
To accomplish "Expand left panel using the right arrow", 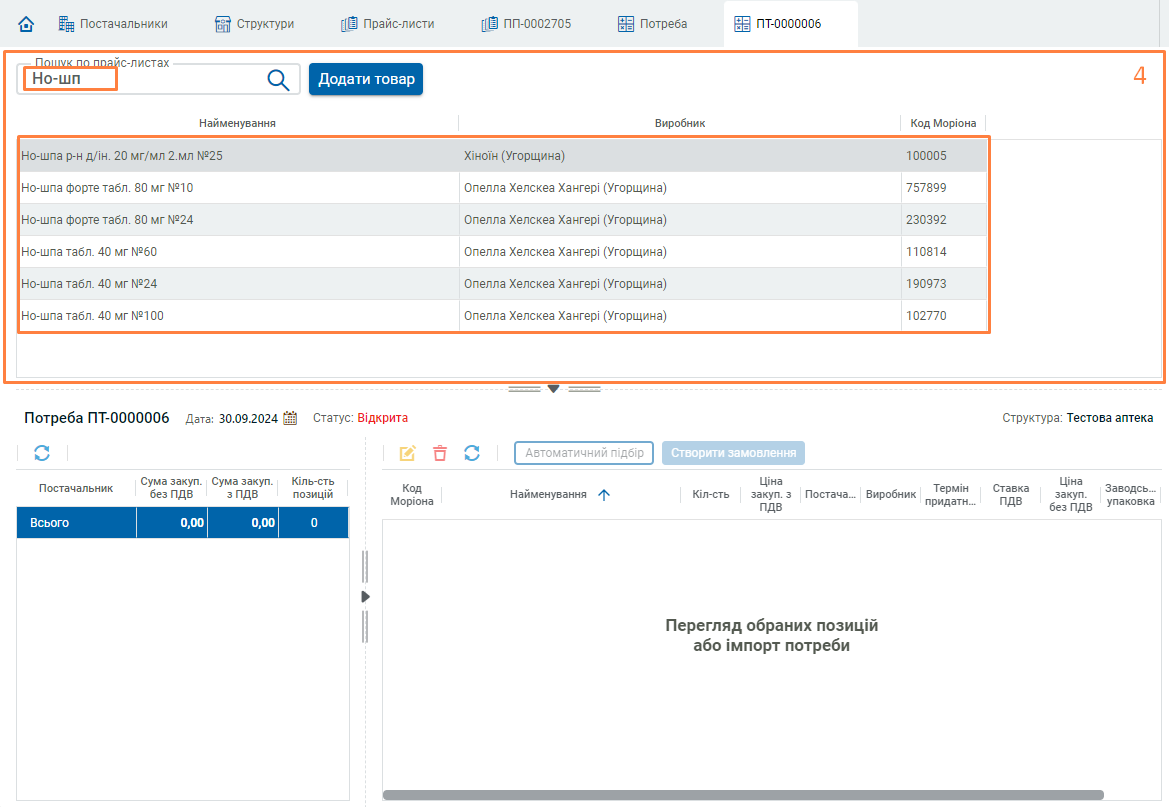I will tap(365, 597).
